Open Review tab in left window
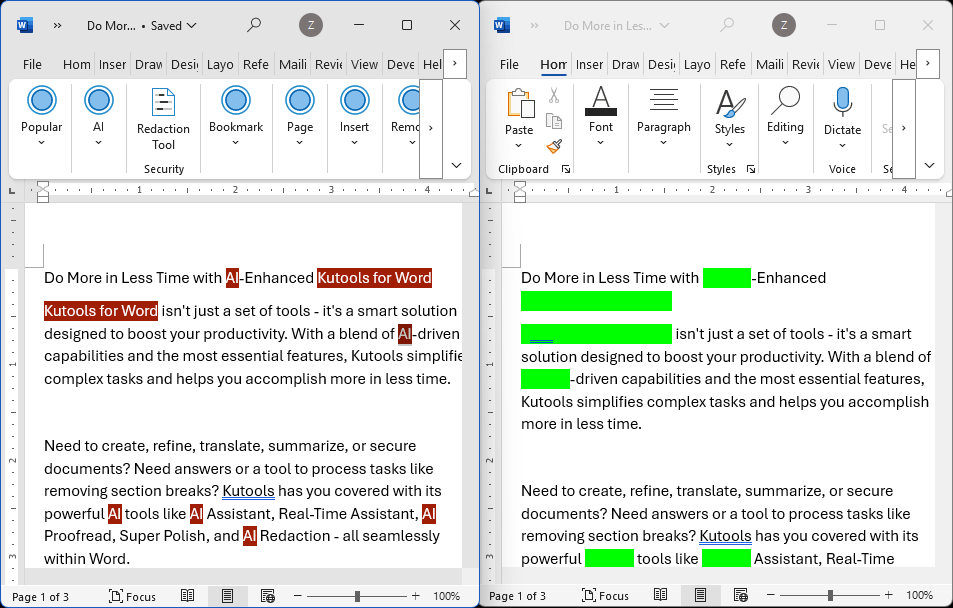Image resolution: width=953 pixels, height=608 pixels. [329, 64]
